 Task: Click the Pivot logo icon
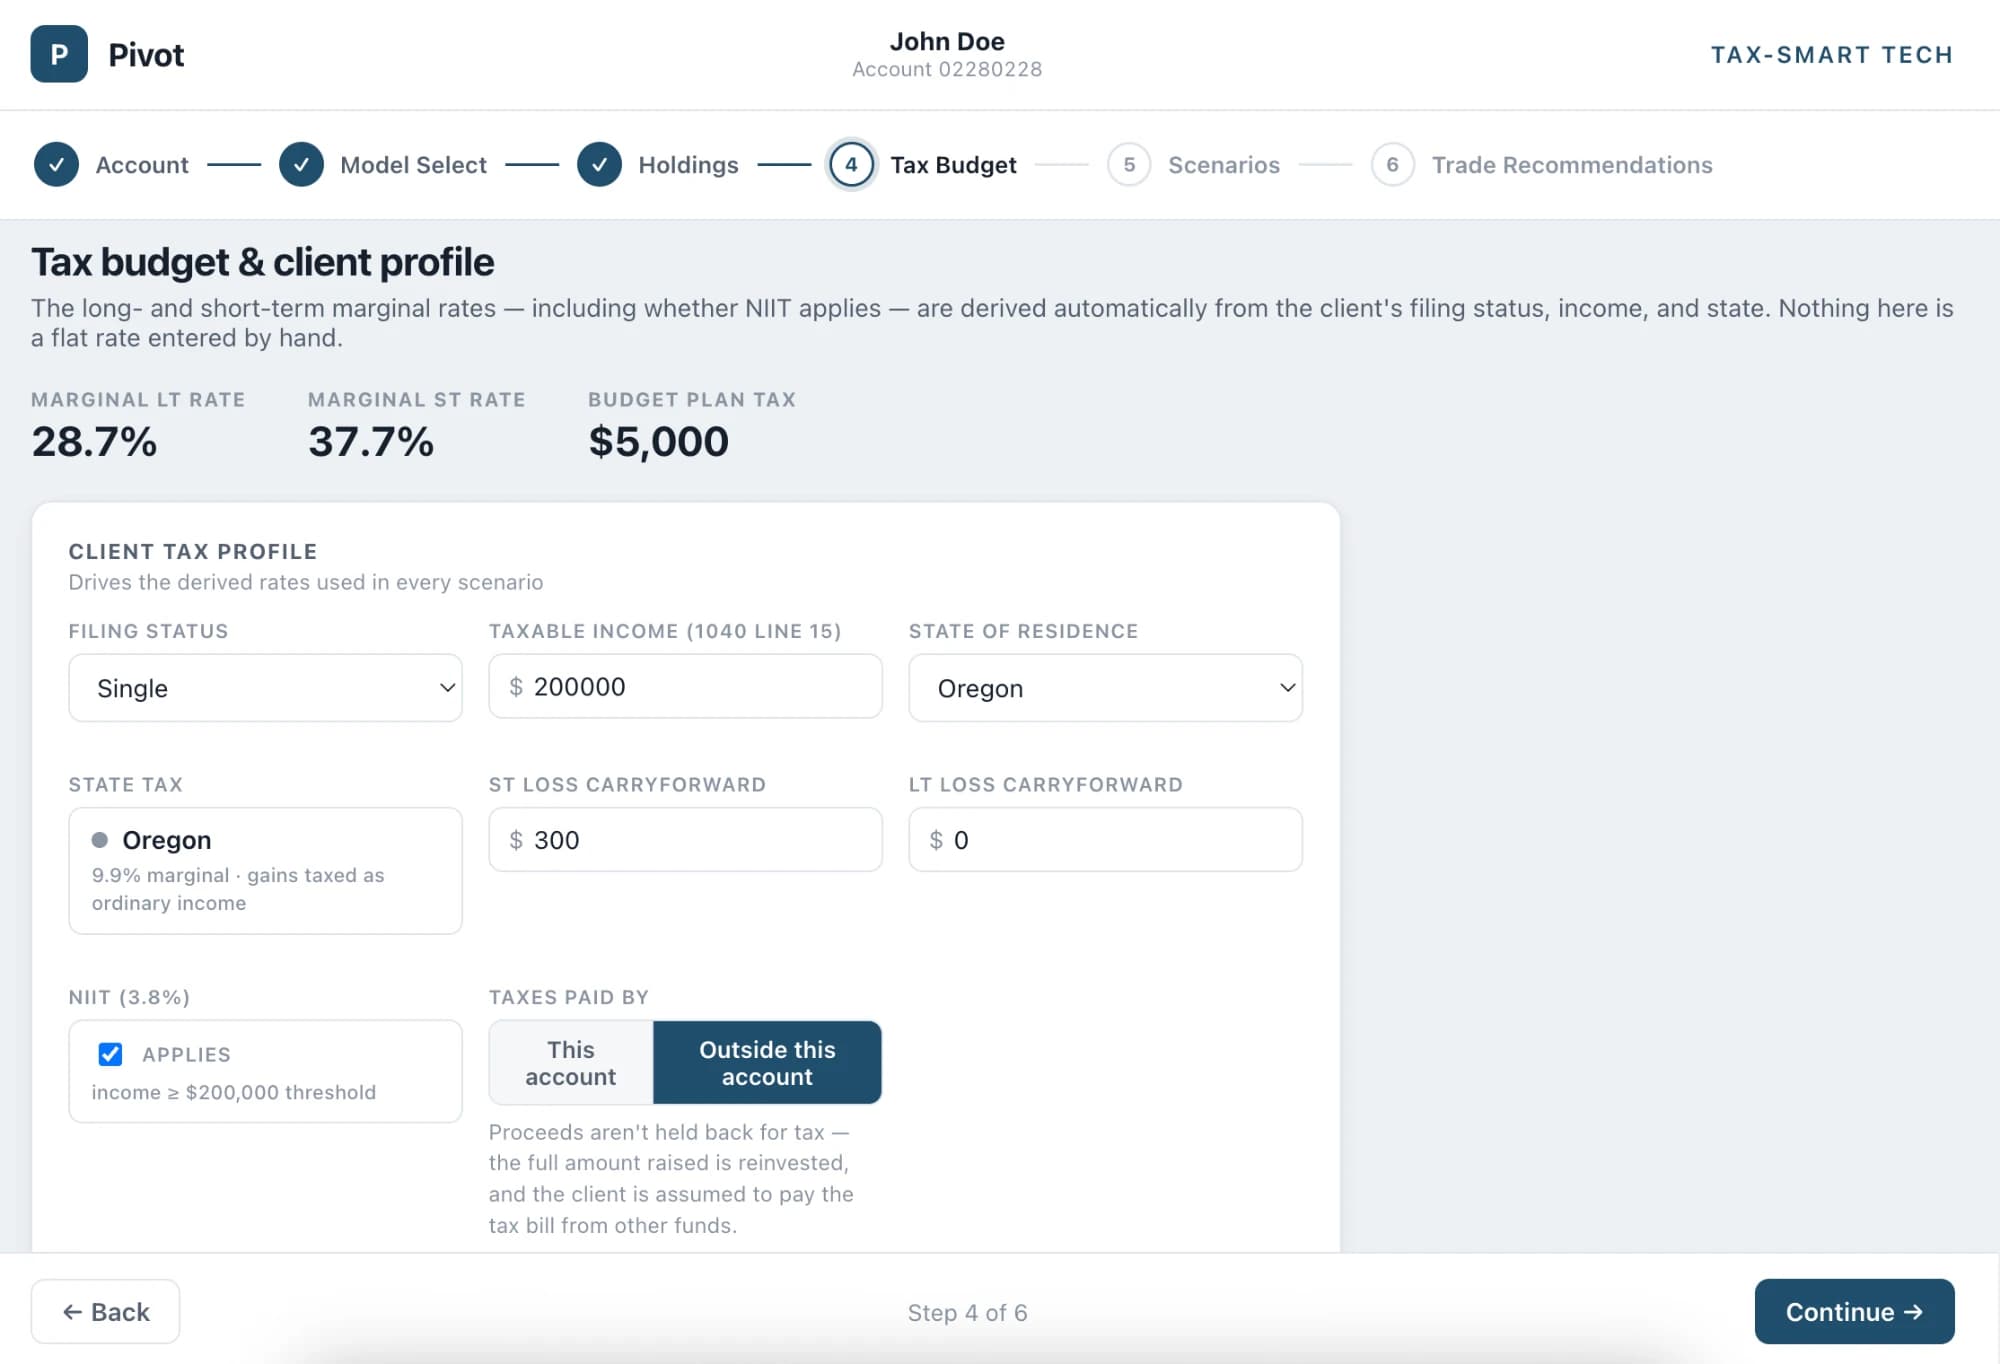tap(59, 54)
